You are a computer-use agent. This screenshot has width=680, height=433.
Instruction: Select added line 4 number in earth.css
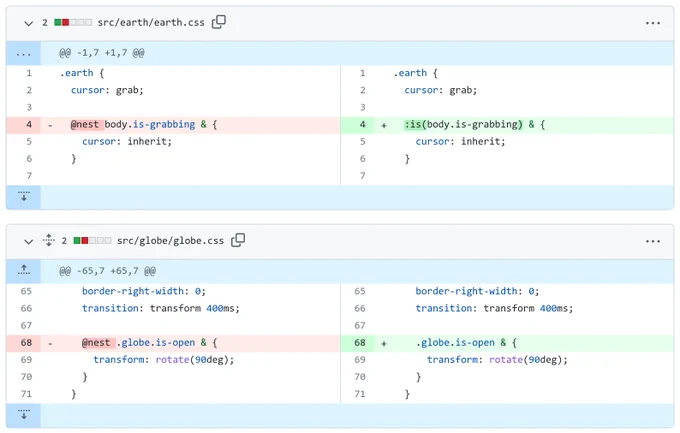pyautogui.click(x=357, y=125)
